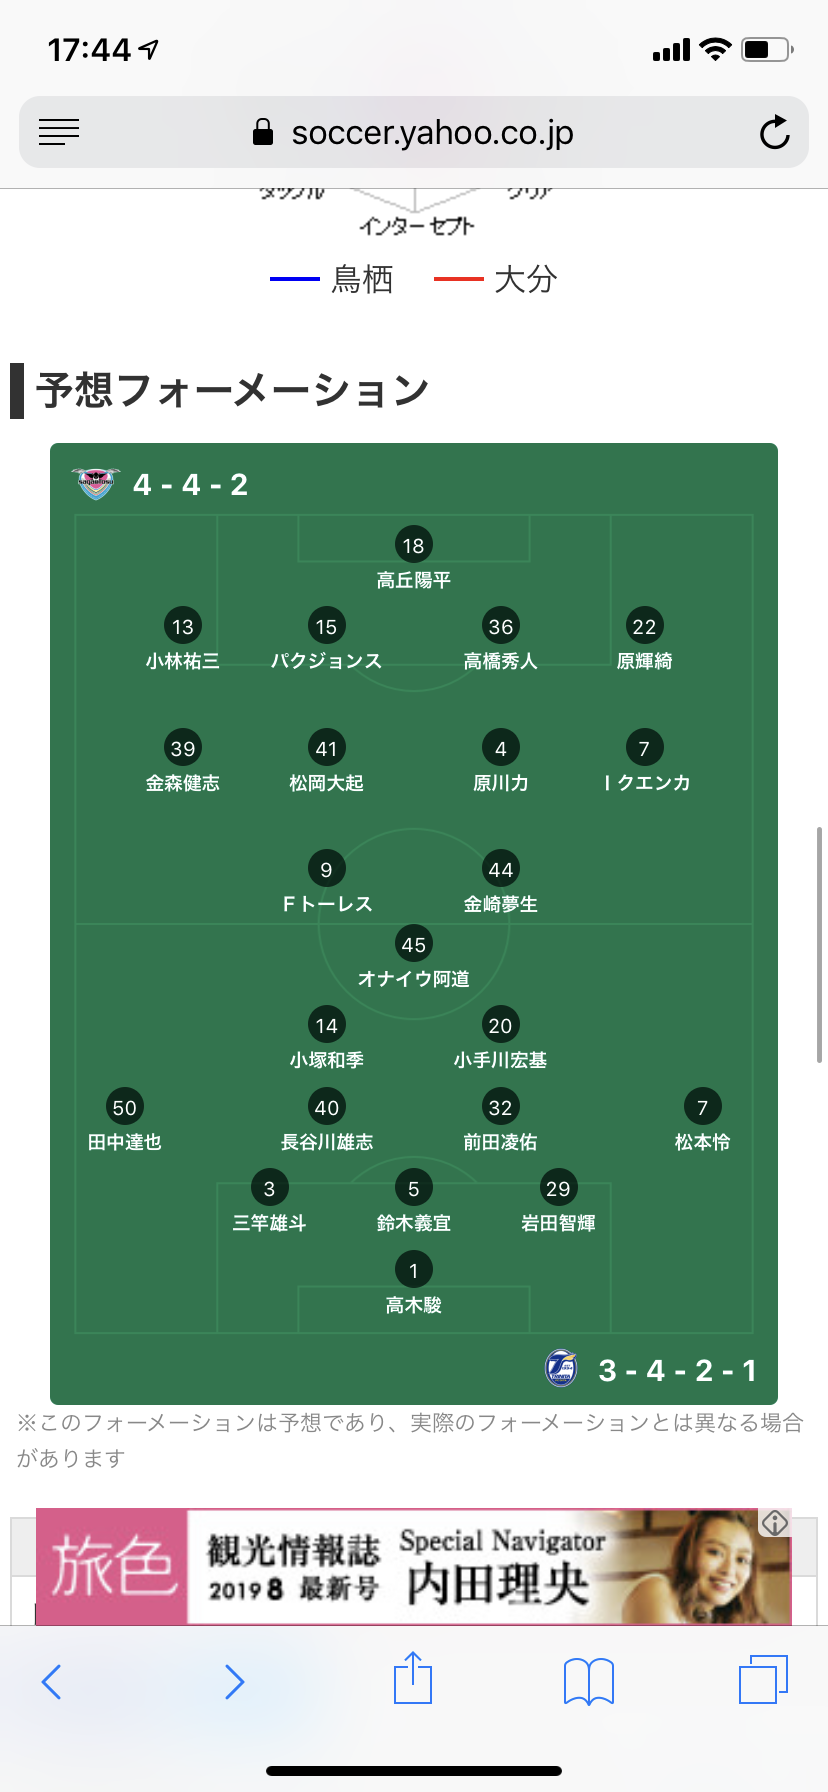Tap the red 大分 legend line
The height and width of the screenshot is (1792, 828).
(x=459, y=279)
